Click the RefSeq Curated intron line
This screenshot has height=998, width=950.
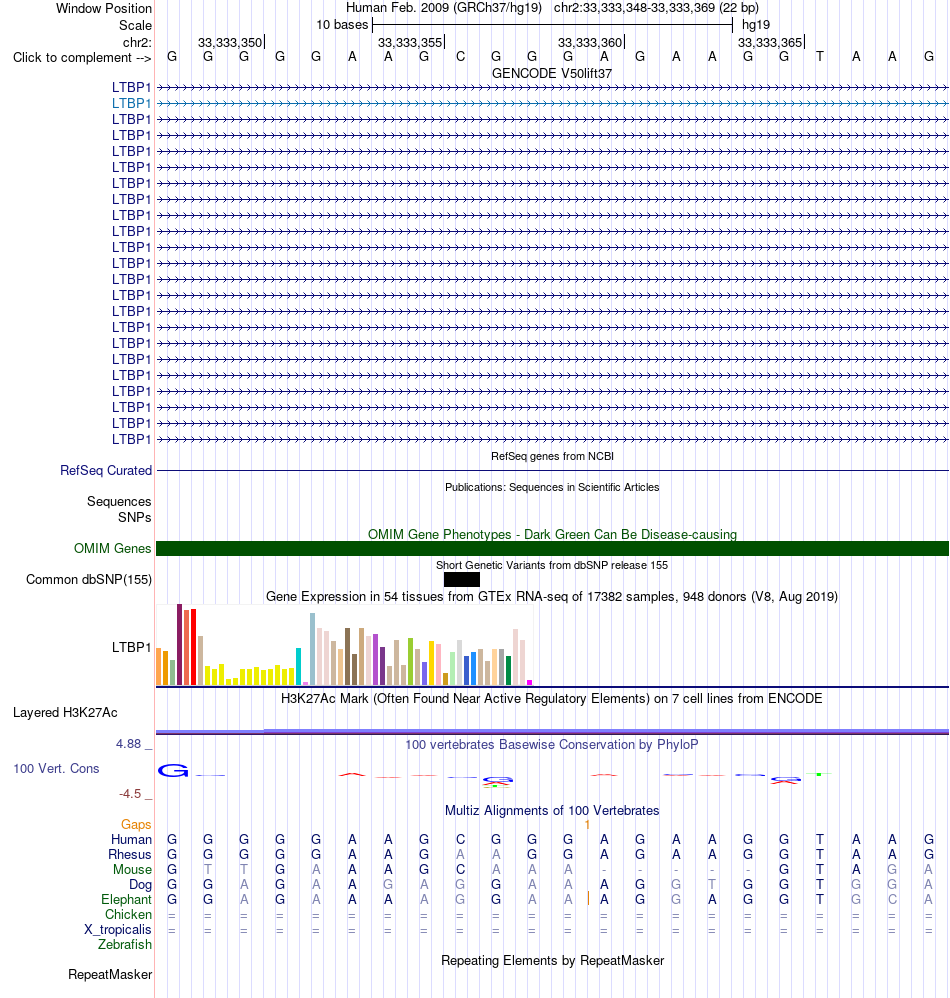click(552, 470)
